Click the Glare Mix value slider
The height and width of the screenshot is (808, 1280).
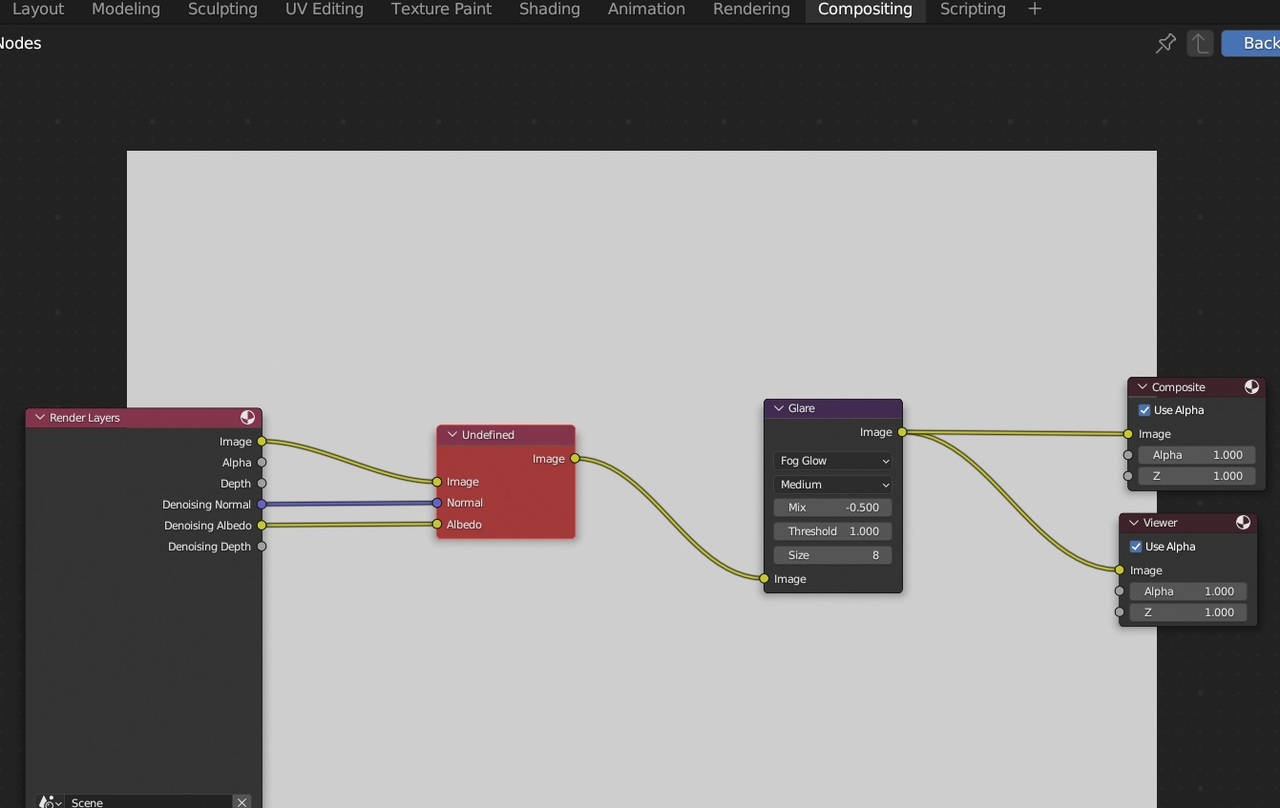[833, 507]
